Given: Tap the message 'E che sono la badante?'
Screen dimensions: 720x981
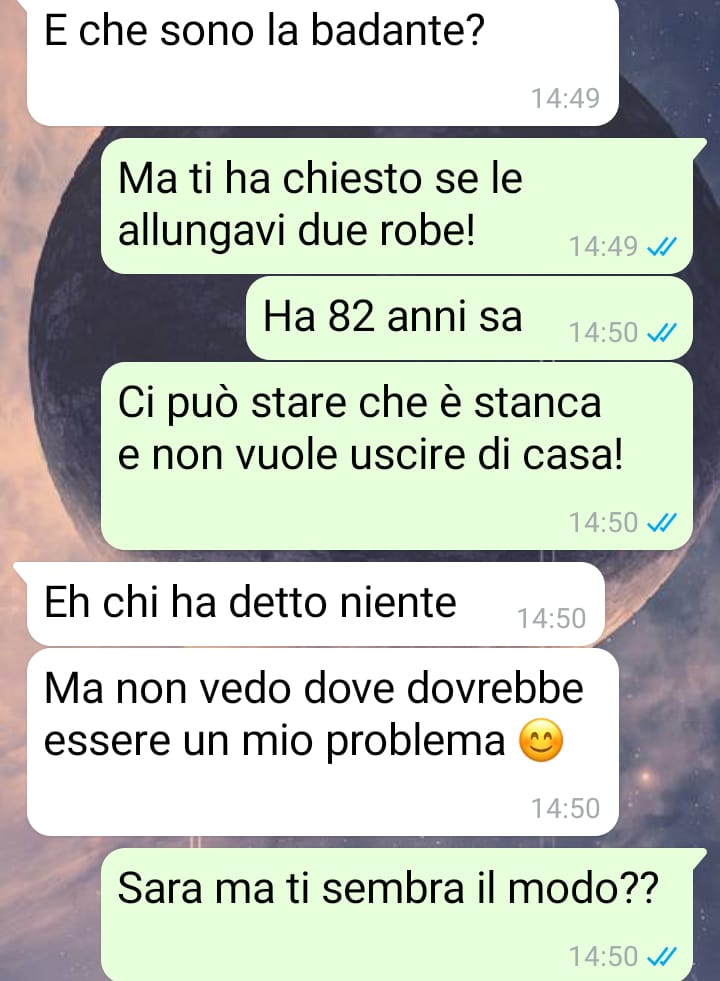Looking at the screenshot, I should pos(323,61).
